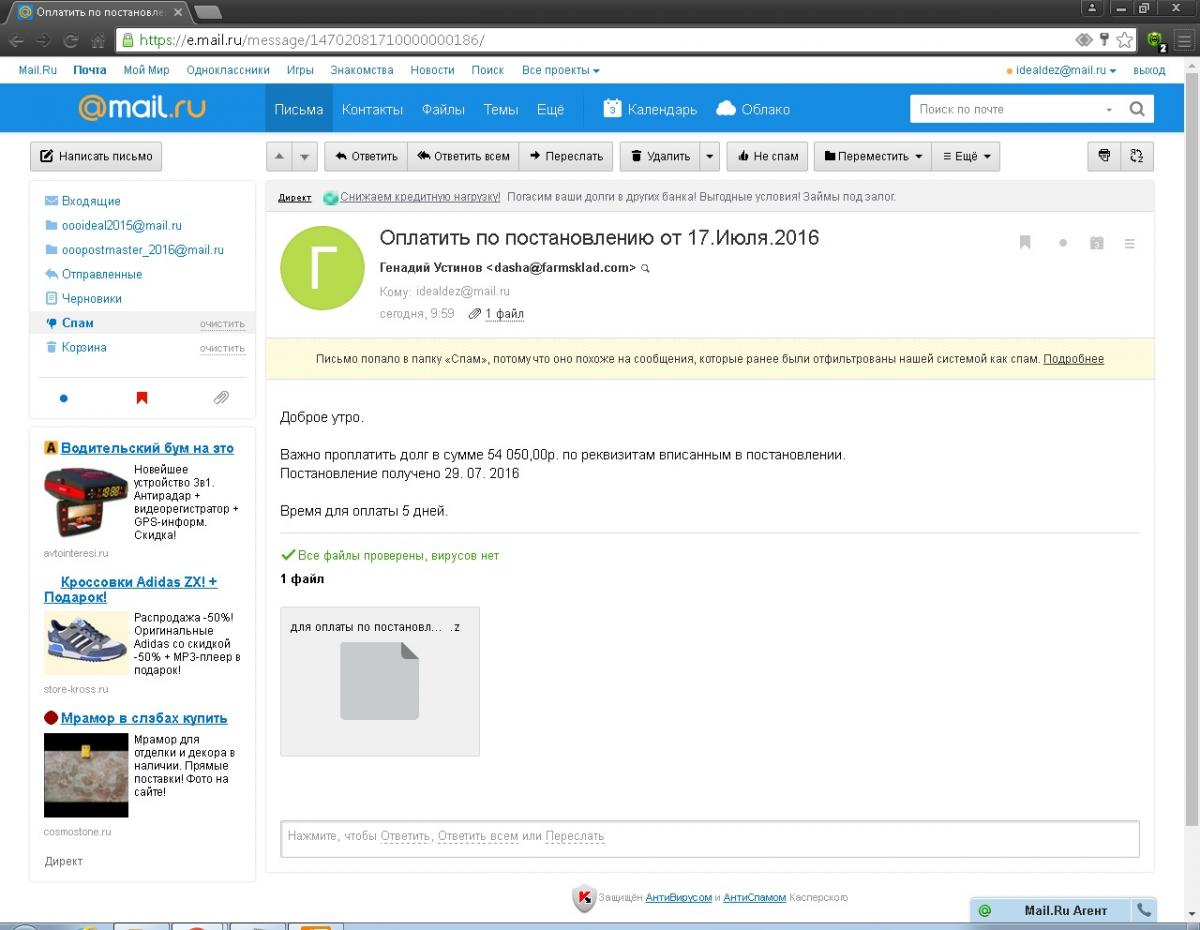The height and width of the screenshot is (930, 1200).
Task: Click the search magnifier icon
Action: (x=1137, y=109)
